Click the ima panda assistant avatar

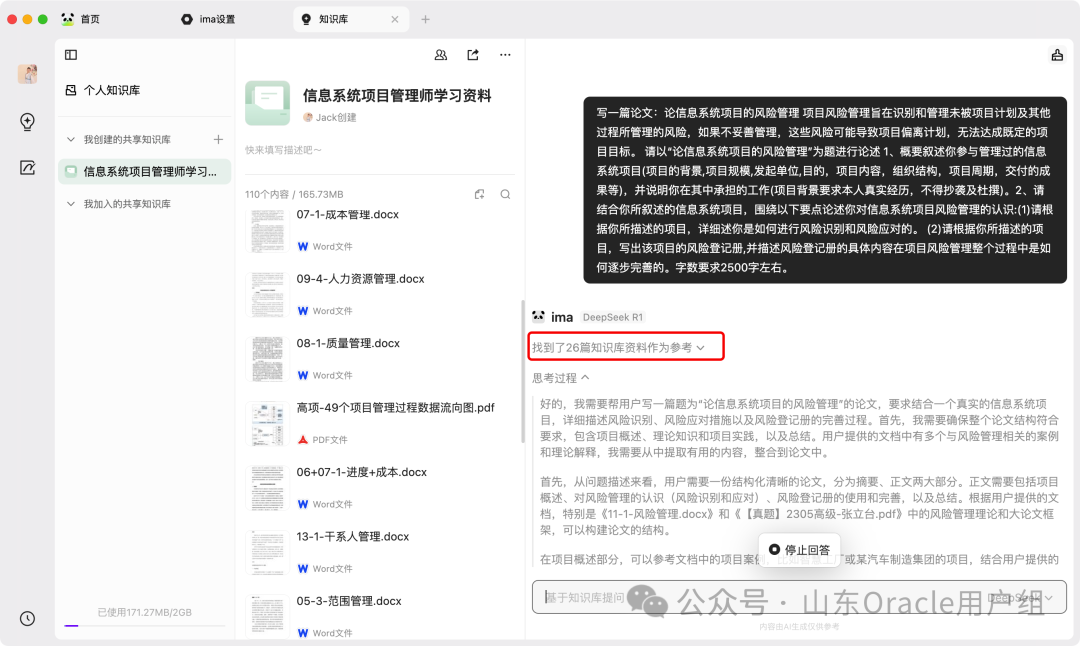(x=539, y=317)
